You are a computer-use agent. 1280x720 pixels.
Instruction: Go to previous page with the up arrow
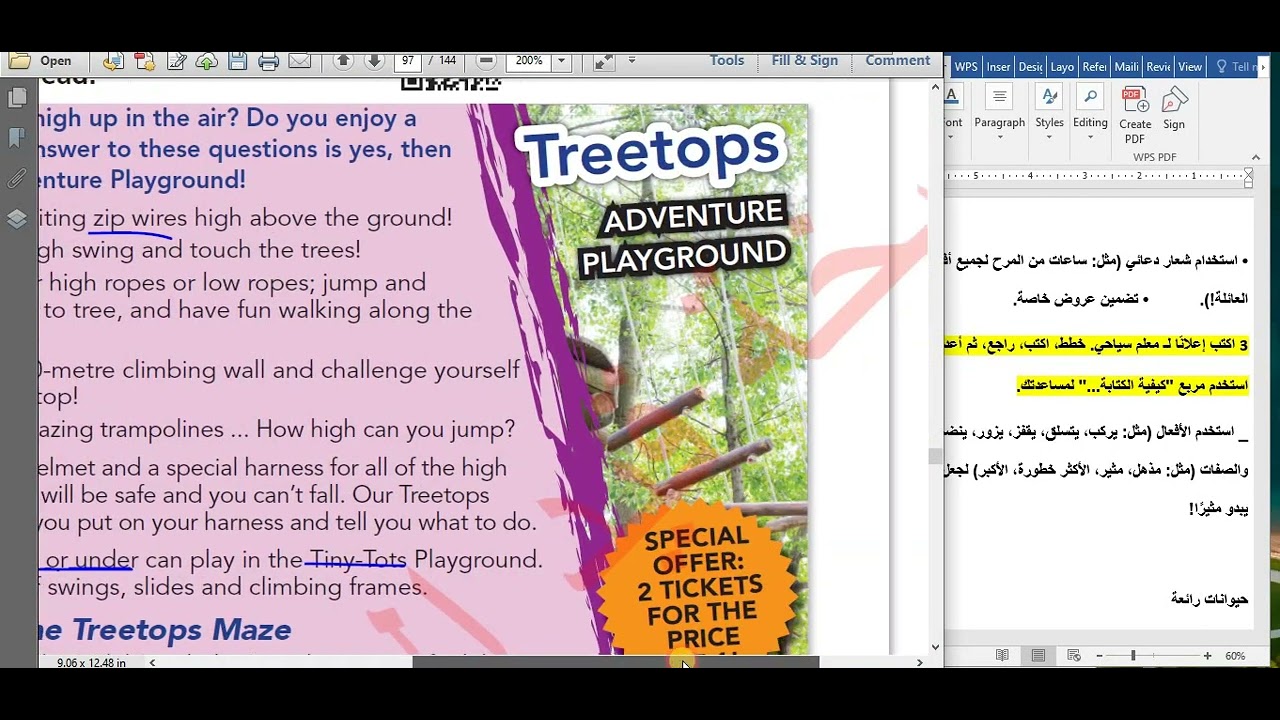343,61
